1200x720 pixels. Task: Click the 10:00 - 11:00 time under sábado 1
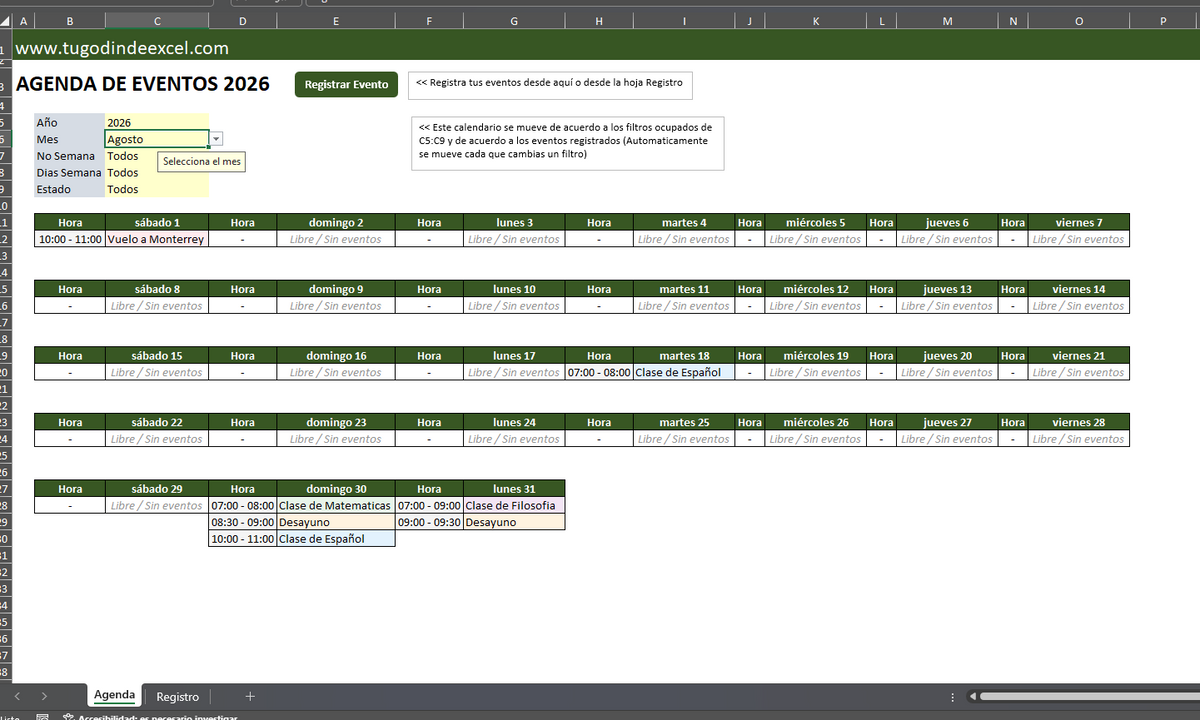coord(70,239)
